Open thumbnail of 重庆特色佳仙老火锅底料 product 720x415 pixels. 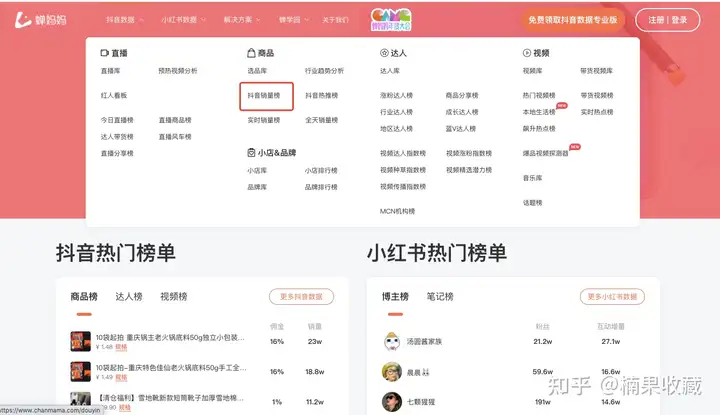coord(80,371)
